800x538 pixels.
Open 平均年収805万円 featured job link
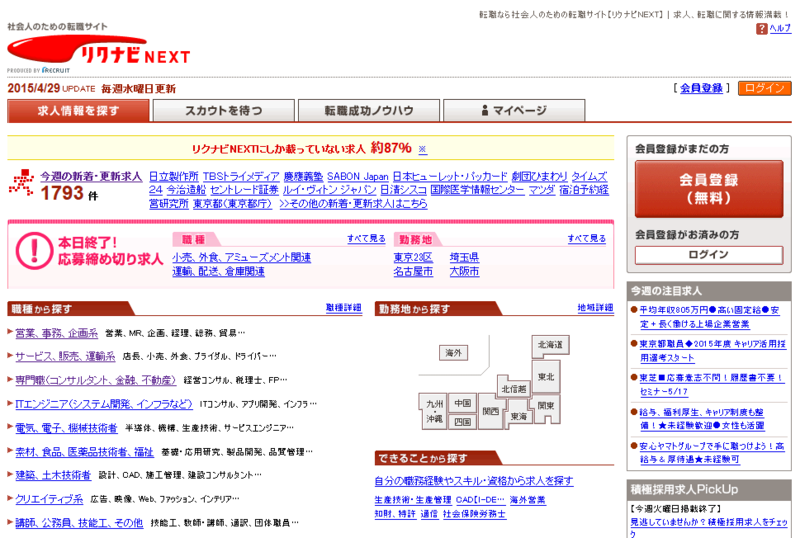[709, 317]
